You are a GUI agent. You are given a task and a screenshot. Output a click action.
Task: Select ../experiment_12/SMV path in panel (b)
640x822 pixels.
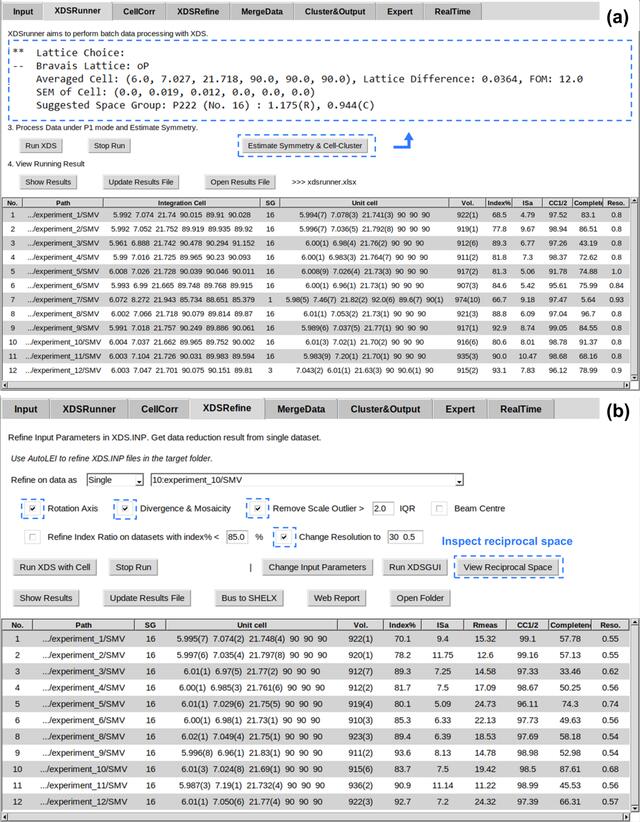tap(83, 802)
